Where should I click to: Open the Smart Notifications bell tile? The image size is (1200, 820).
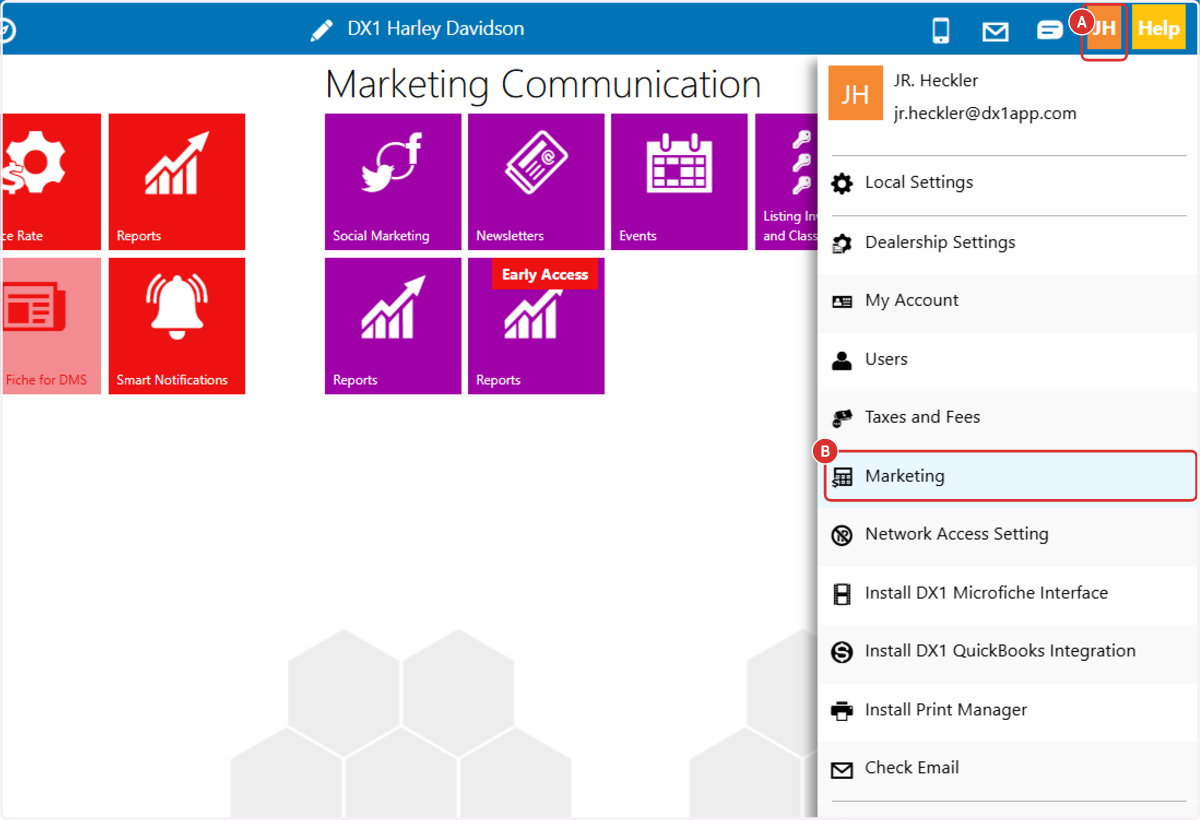(177, 326)
